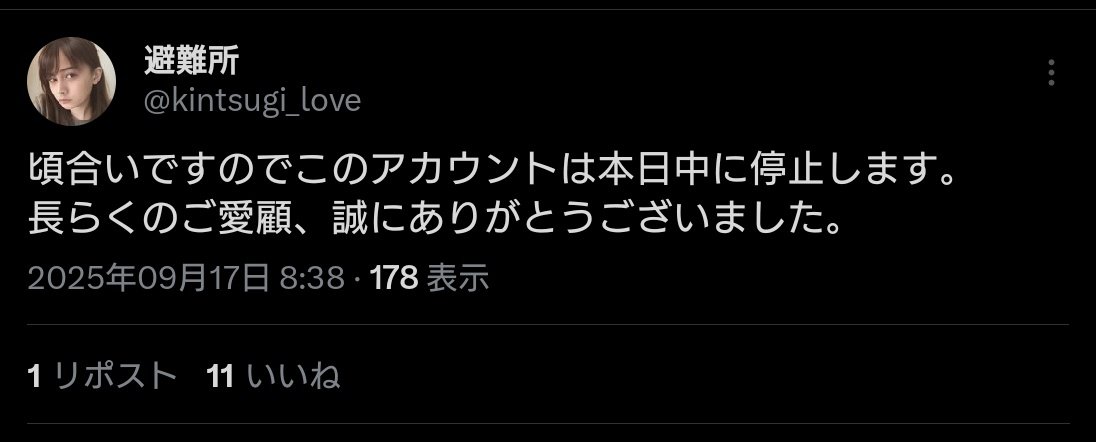Viewport: 1096px width, 442px height.
Task: Open the 11 いいね likes list
Action: coord(273,376)
